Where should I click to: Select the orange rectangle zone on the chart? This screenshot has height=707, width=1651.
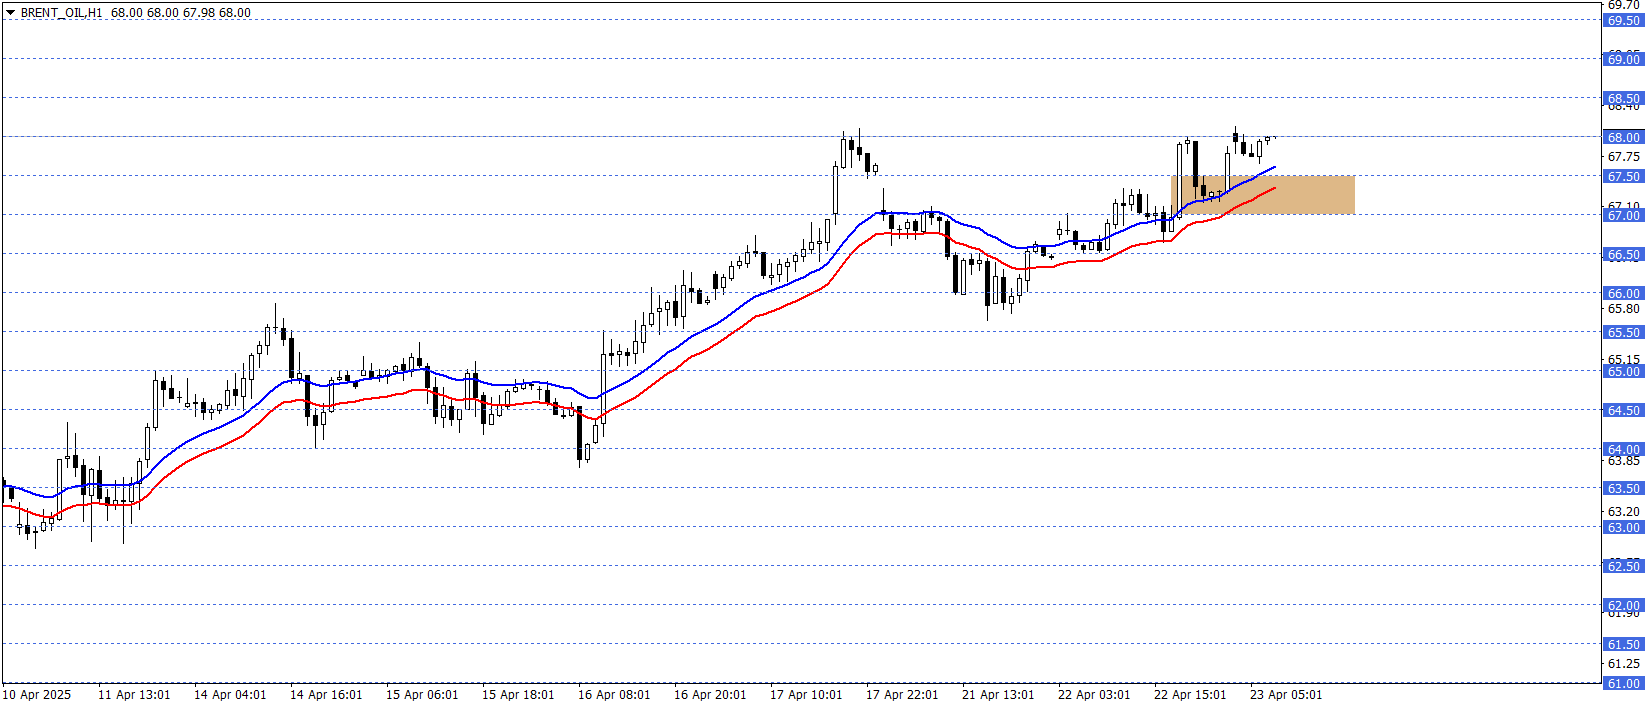(1263, 195)
